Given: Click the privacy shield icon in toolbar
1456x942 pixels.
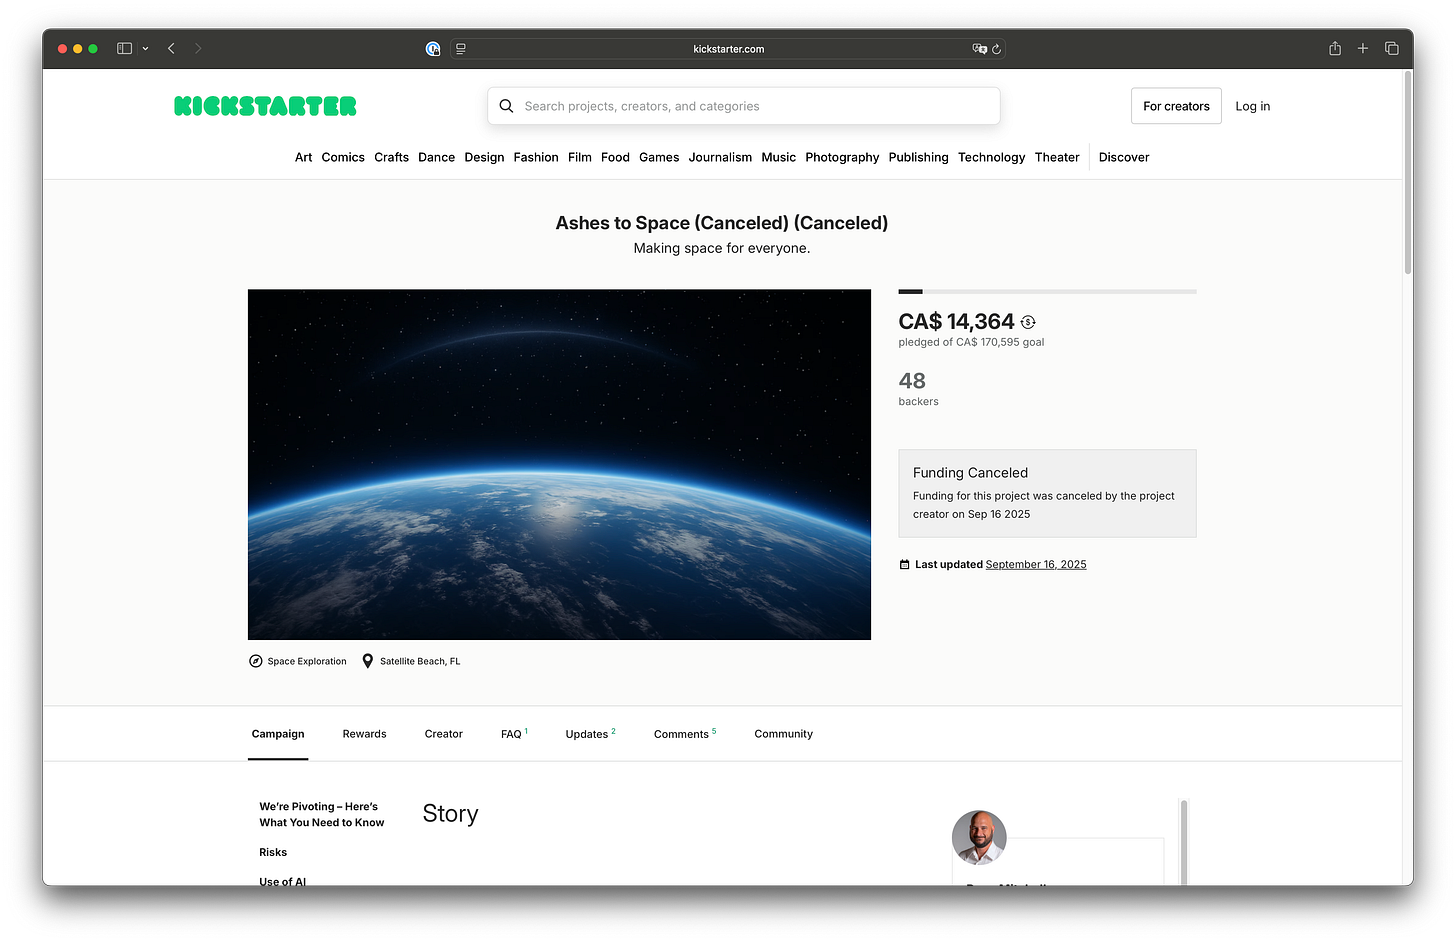Looking at the screenshot, I should [433, 48].
